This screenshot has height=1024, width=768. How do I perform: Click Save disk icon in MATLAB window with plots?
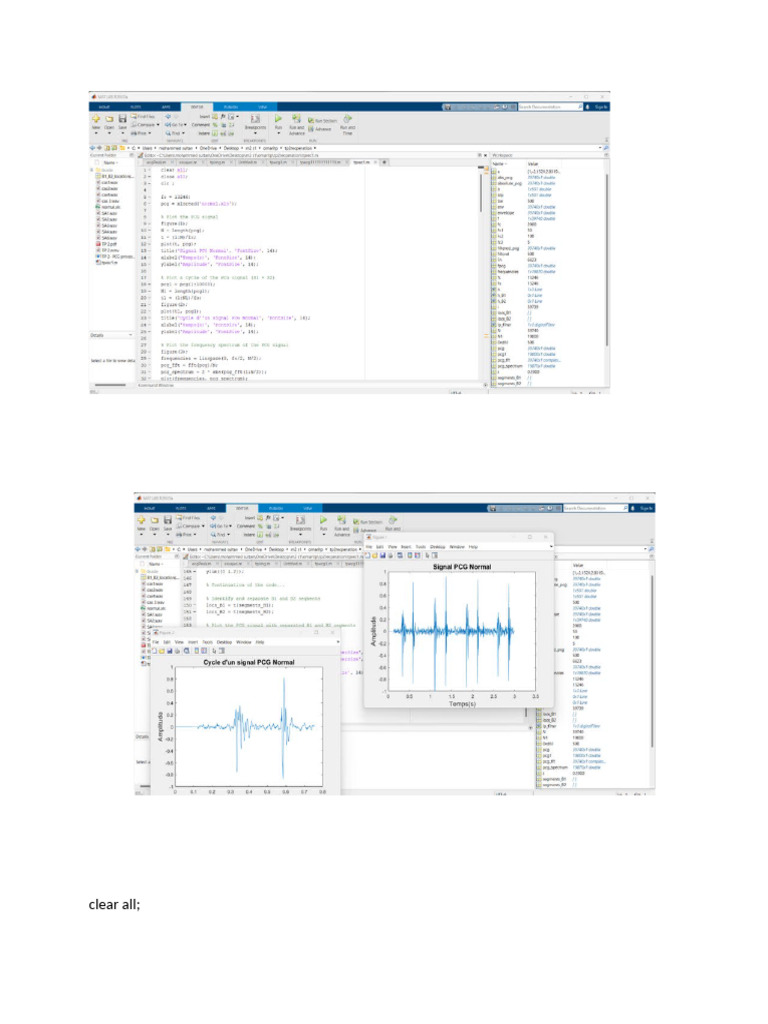[x=168, y=520]
